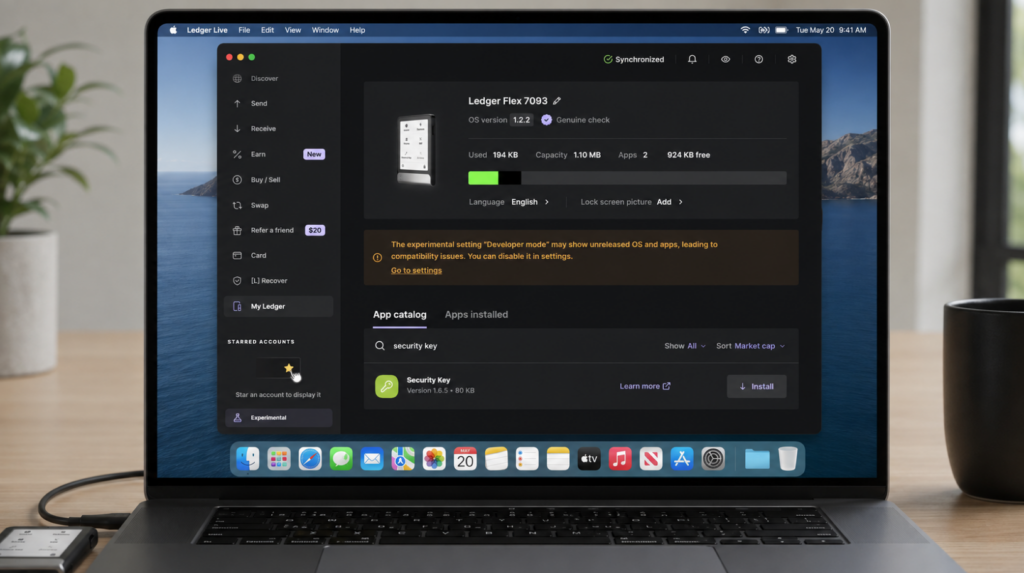Viewport: 1024px width, 573px height.
Task: Open the help question mark icon
Action: pos(758,59)
